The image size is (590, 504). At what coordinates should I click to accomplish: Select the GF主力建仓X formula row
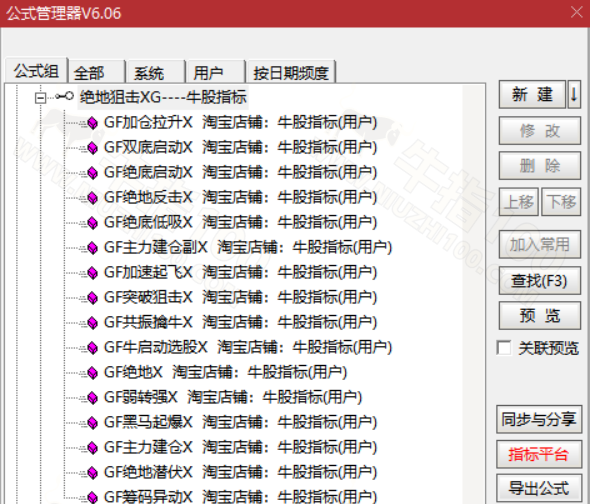pyautogui.click(x=240, y=448)
